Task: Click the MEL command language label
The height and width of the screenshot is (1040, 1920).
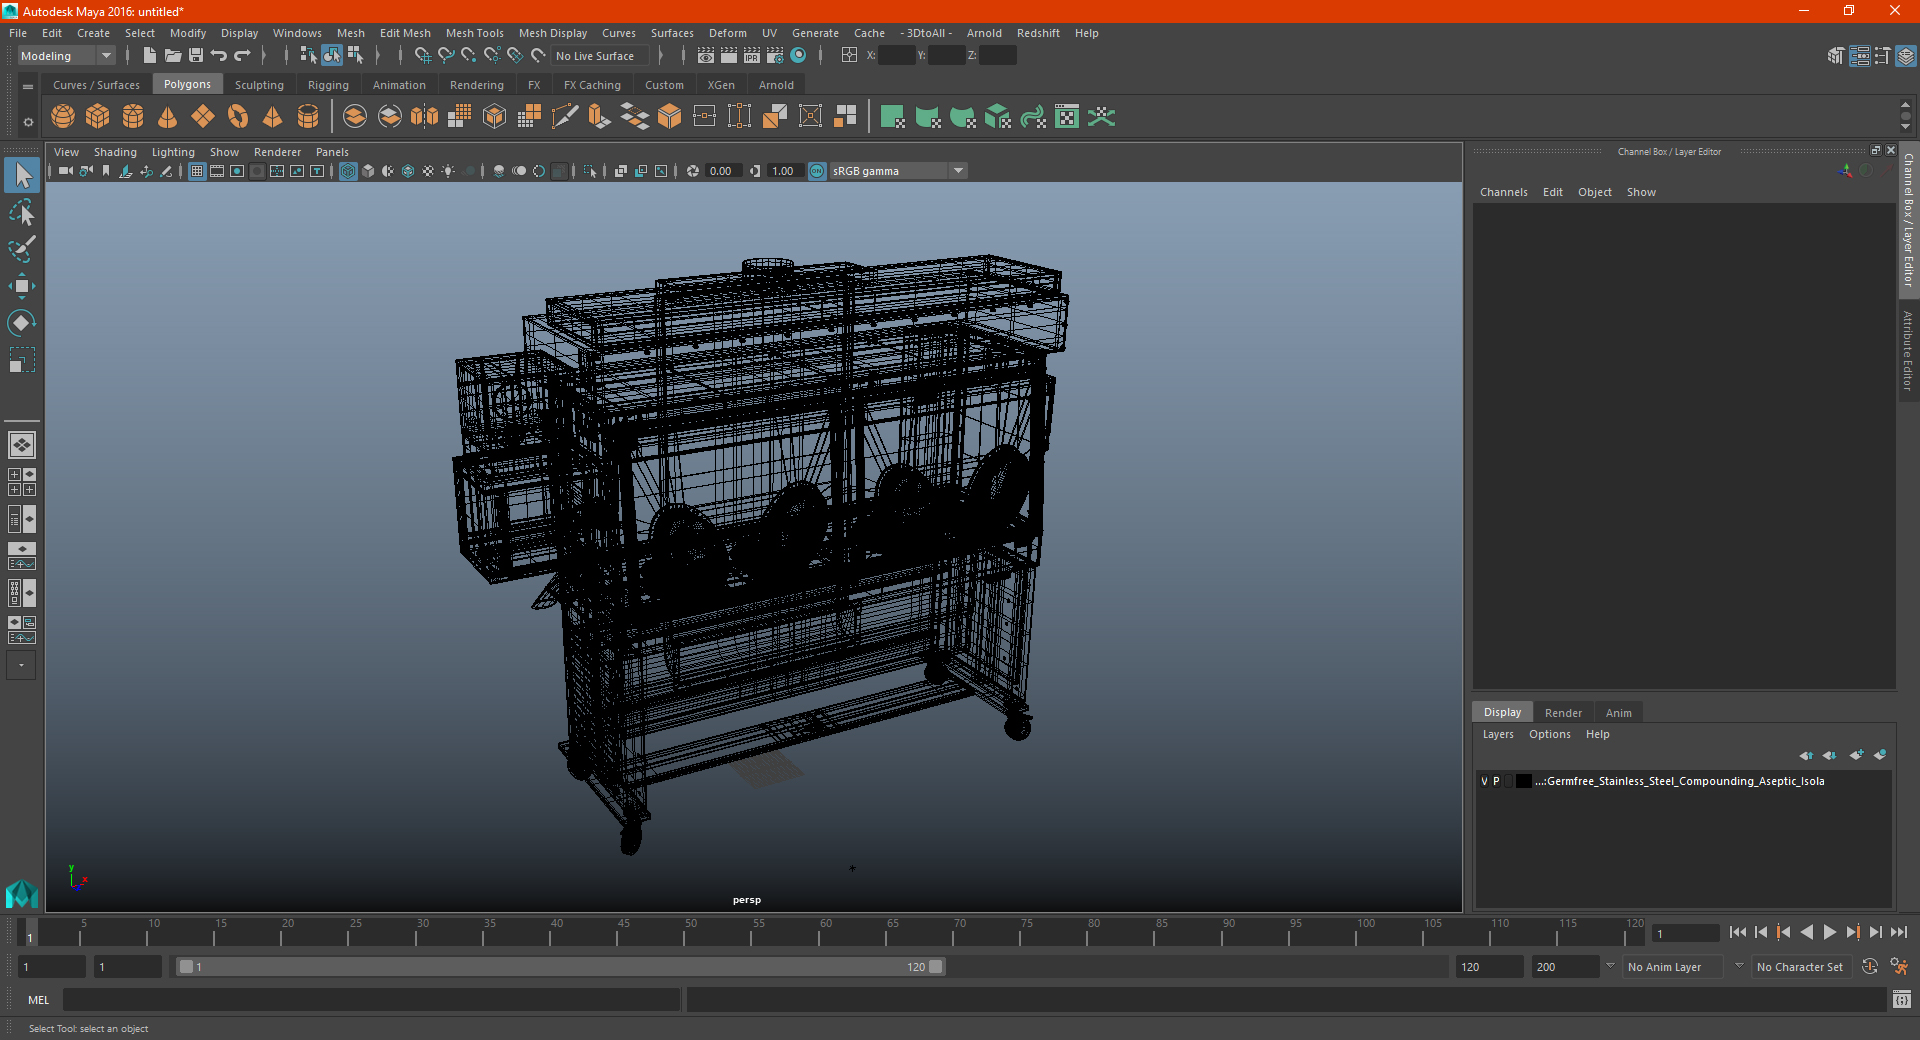Action: [x=39, y=1000]
